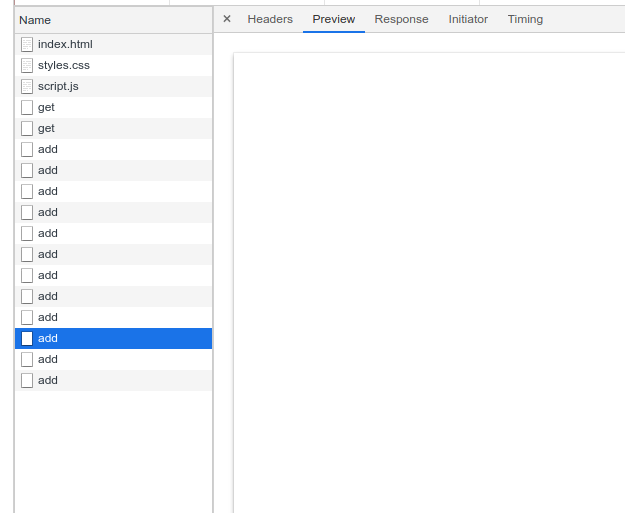
Task: Select the highlighted add request row
Action: click(114, 338)
